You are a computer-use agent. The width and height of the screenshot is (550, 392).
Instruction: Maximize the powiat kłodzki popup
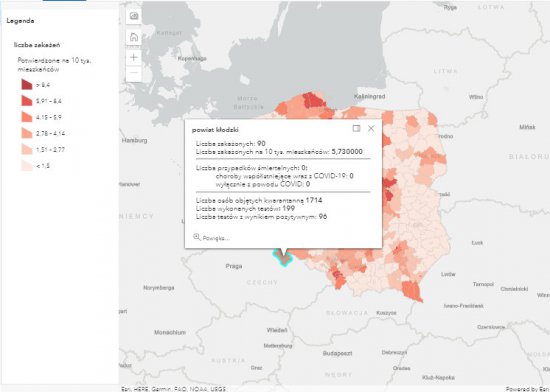click(x=356, y=128)
